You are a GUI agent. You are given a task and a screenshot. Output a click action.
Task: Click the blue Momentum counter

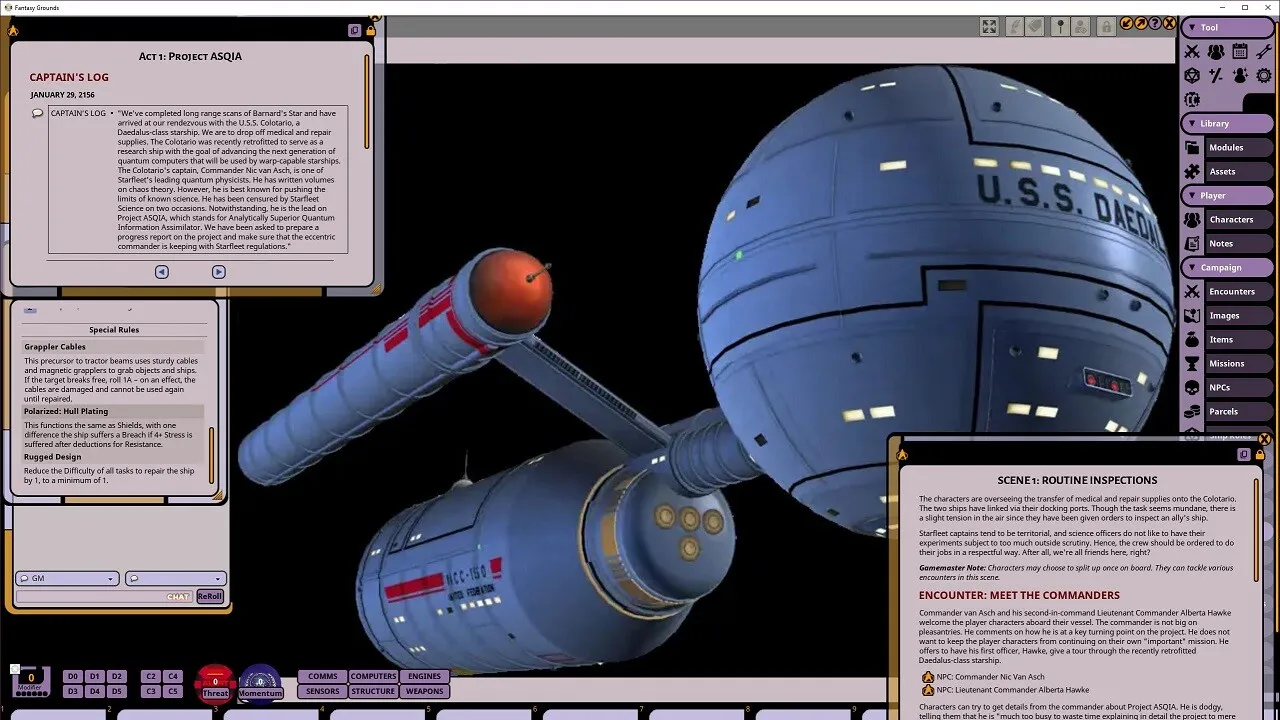(260, 684)
